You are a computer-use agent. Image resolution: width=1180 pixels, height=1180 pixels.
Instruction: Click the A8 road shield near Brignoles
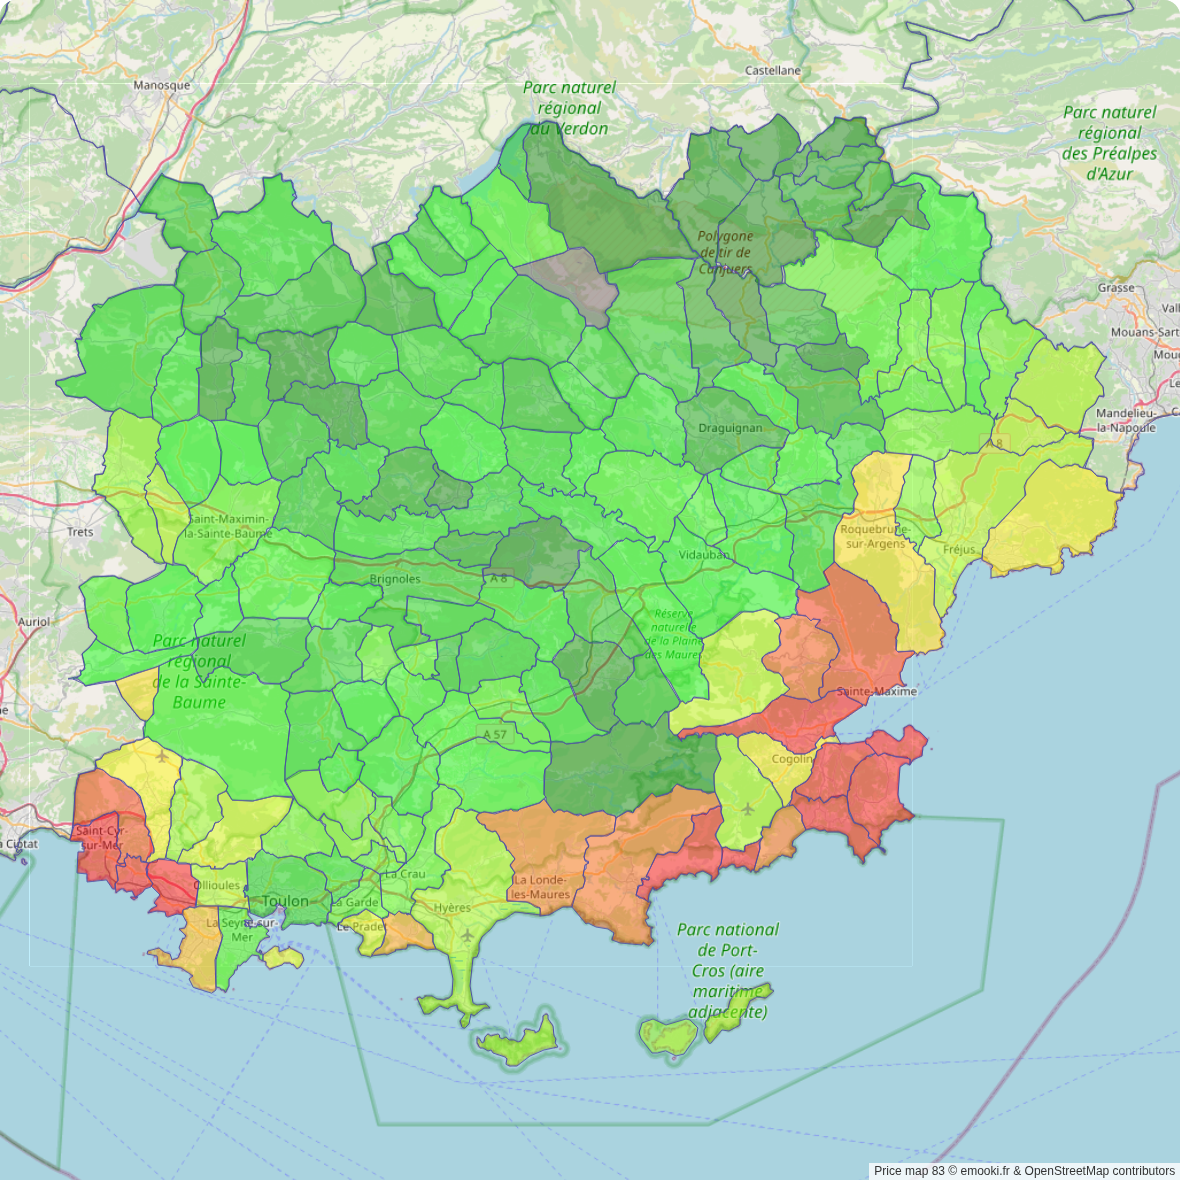pyautogui.click(x=497, y=578)
